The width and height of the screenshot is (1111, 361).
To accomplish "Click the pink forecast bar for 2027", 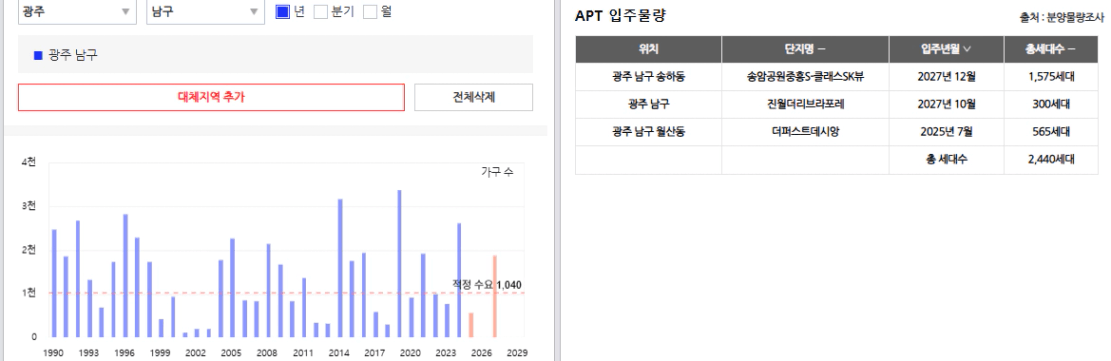I will coord(495,296).
